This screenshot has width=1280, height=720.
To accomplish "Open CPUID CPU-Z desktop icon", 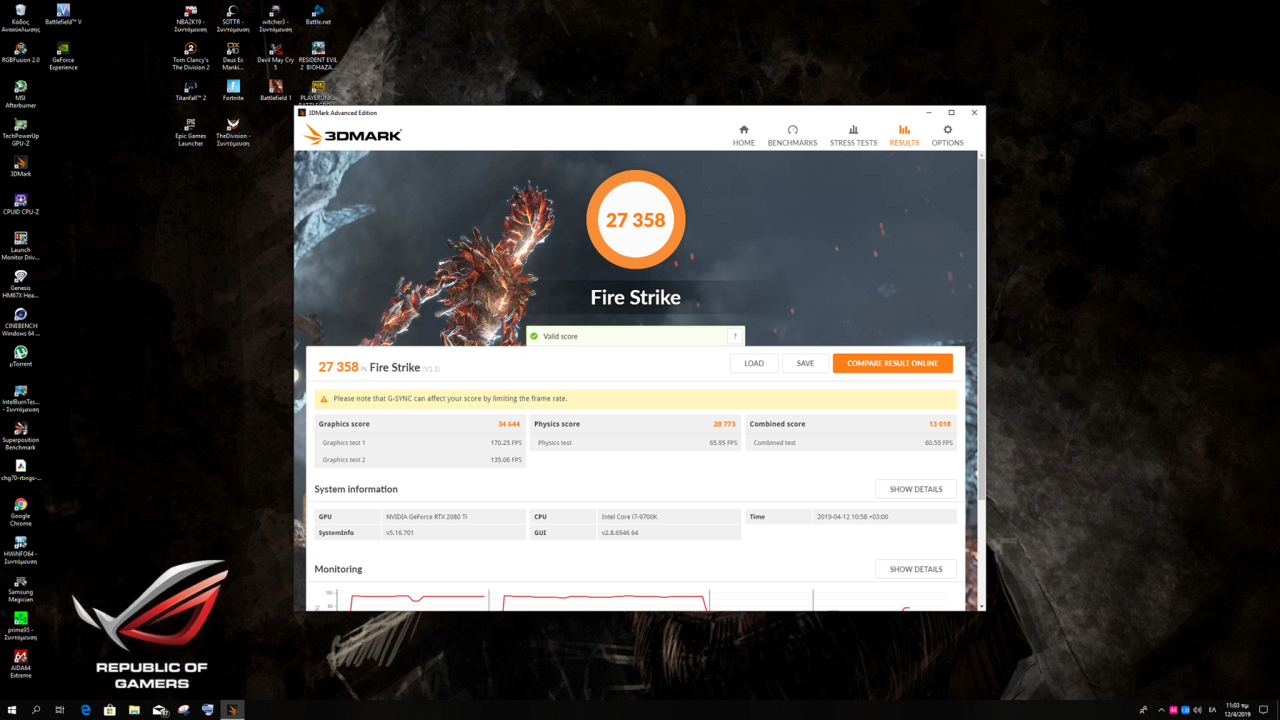I will 20,204.
